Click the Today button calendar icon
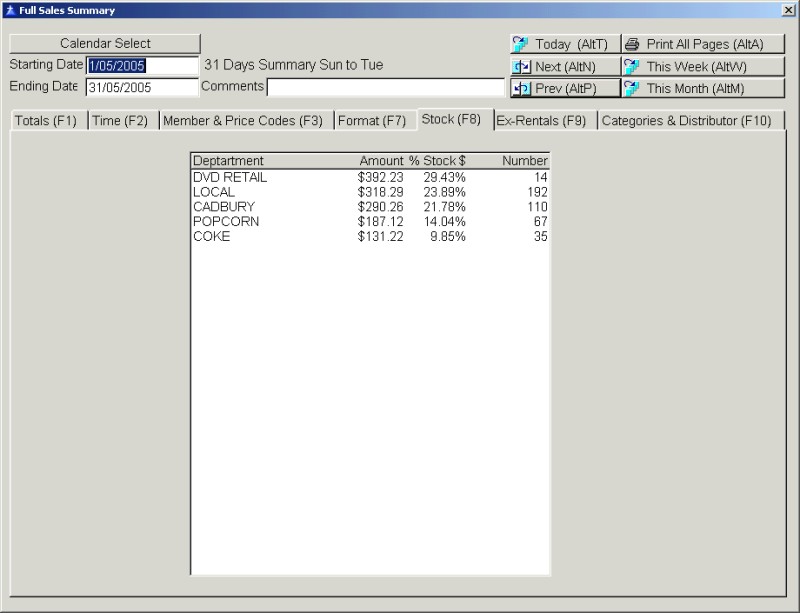Screen dimensions: 800x613 520,44
